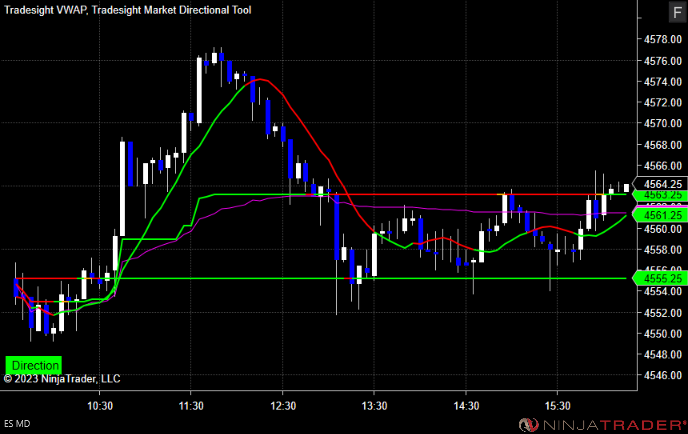This screenshot has width=688, height=434.
Task: Click the 4572.00 price axis label
Action: 663,102
